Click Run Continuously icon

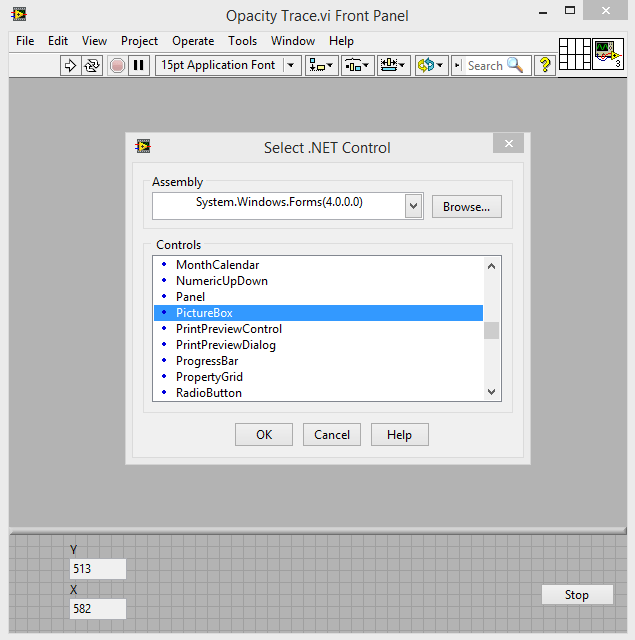click(92, 65)
